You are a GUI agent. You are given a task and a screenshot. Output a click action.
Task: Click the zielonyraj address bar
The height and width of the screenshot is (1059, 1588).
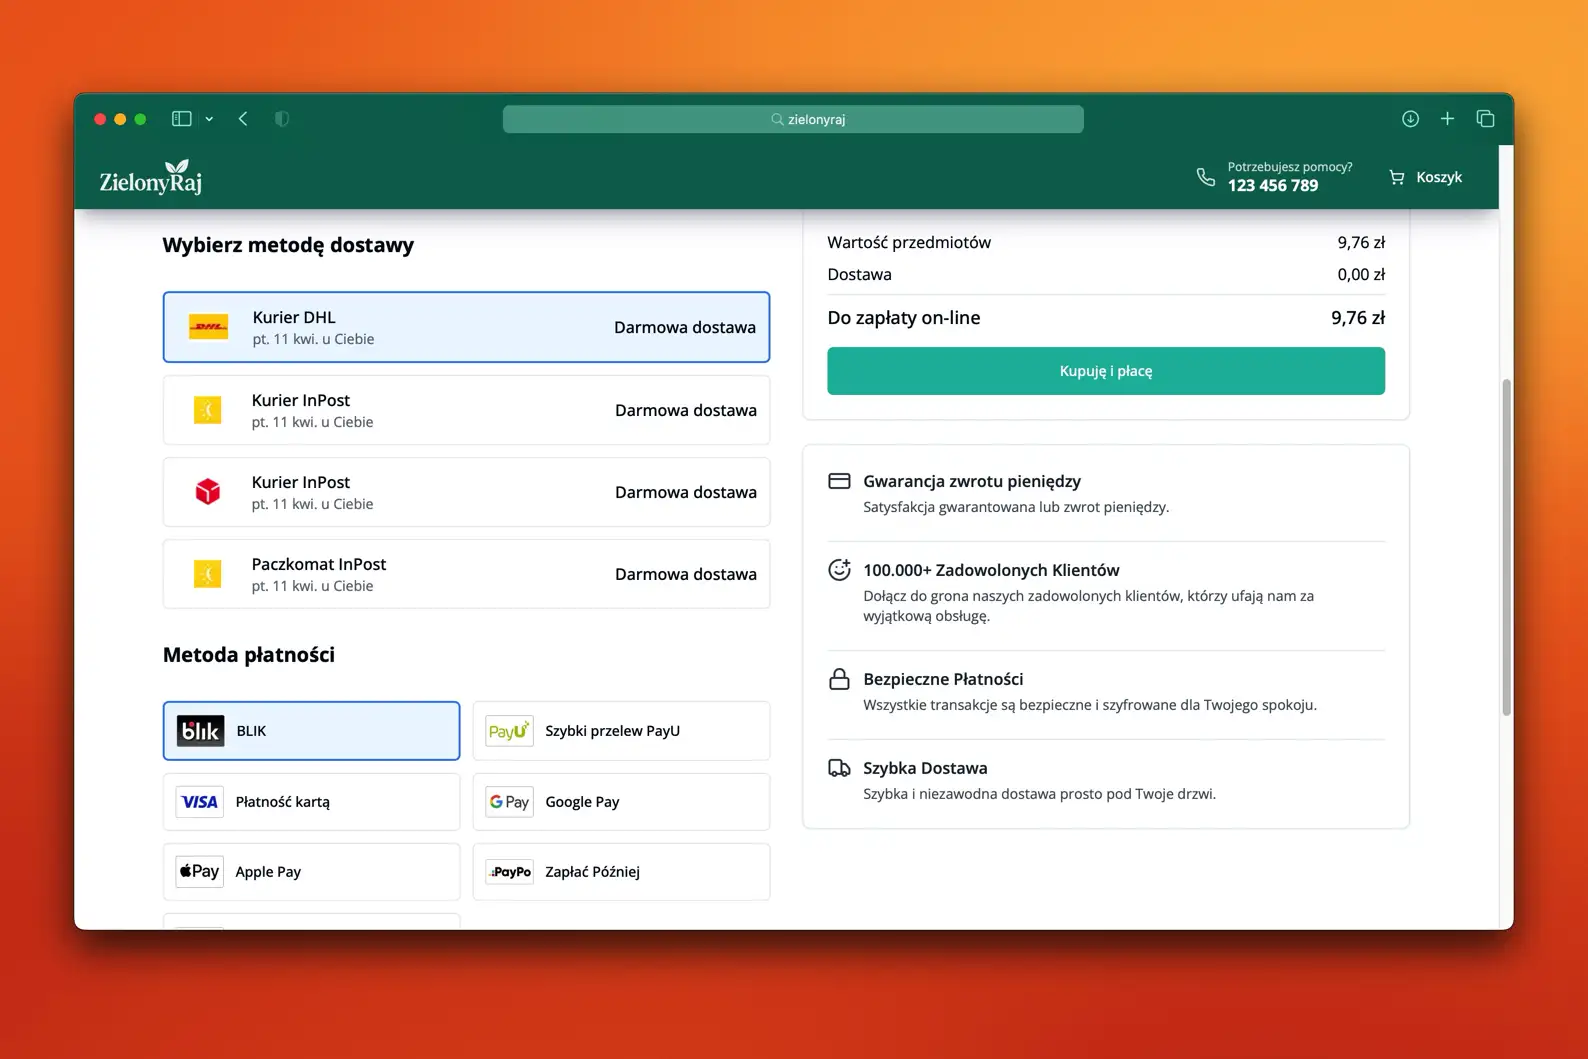[792, 119]
